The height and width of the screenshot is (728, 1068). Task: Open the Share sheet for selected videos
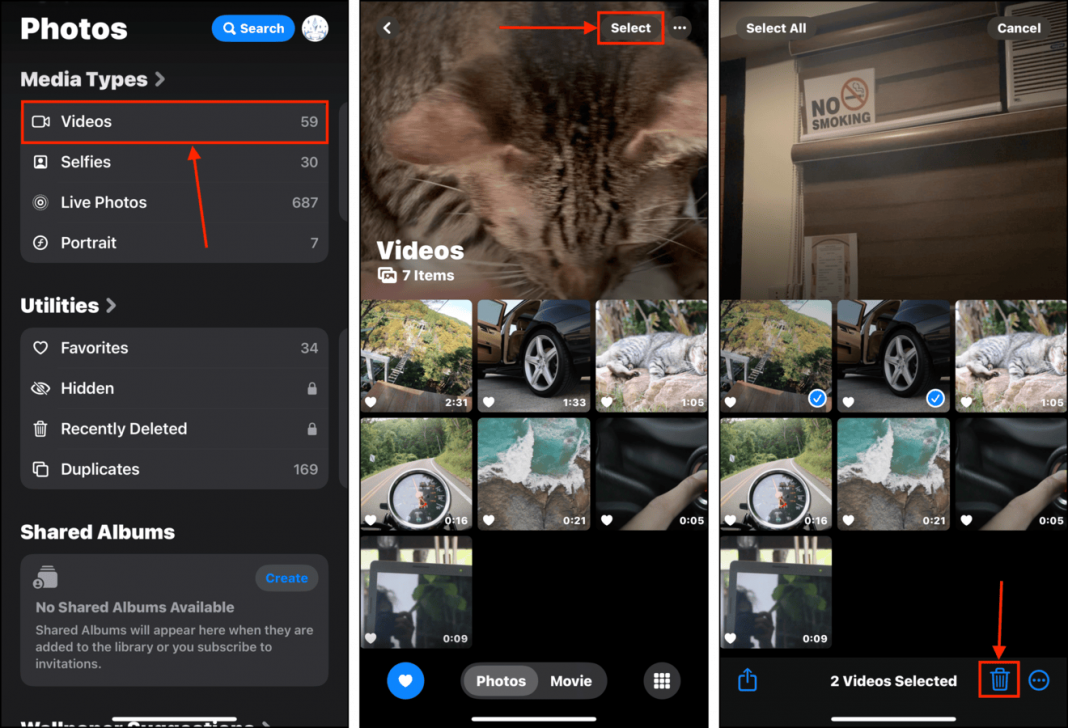click(747, 680)
